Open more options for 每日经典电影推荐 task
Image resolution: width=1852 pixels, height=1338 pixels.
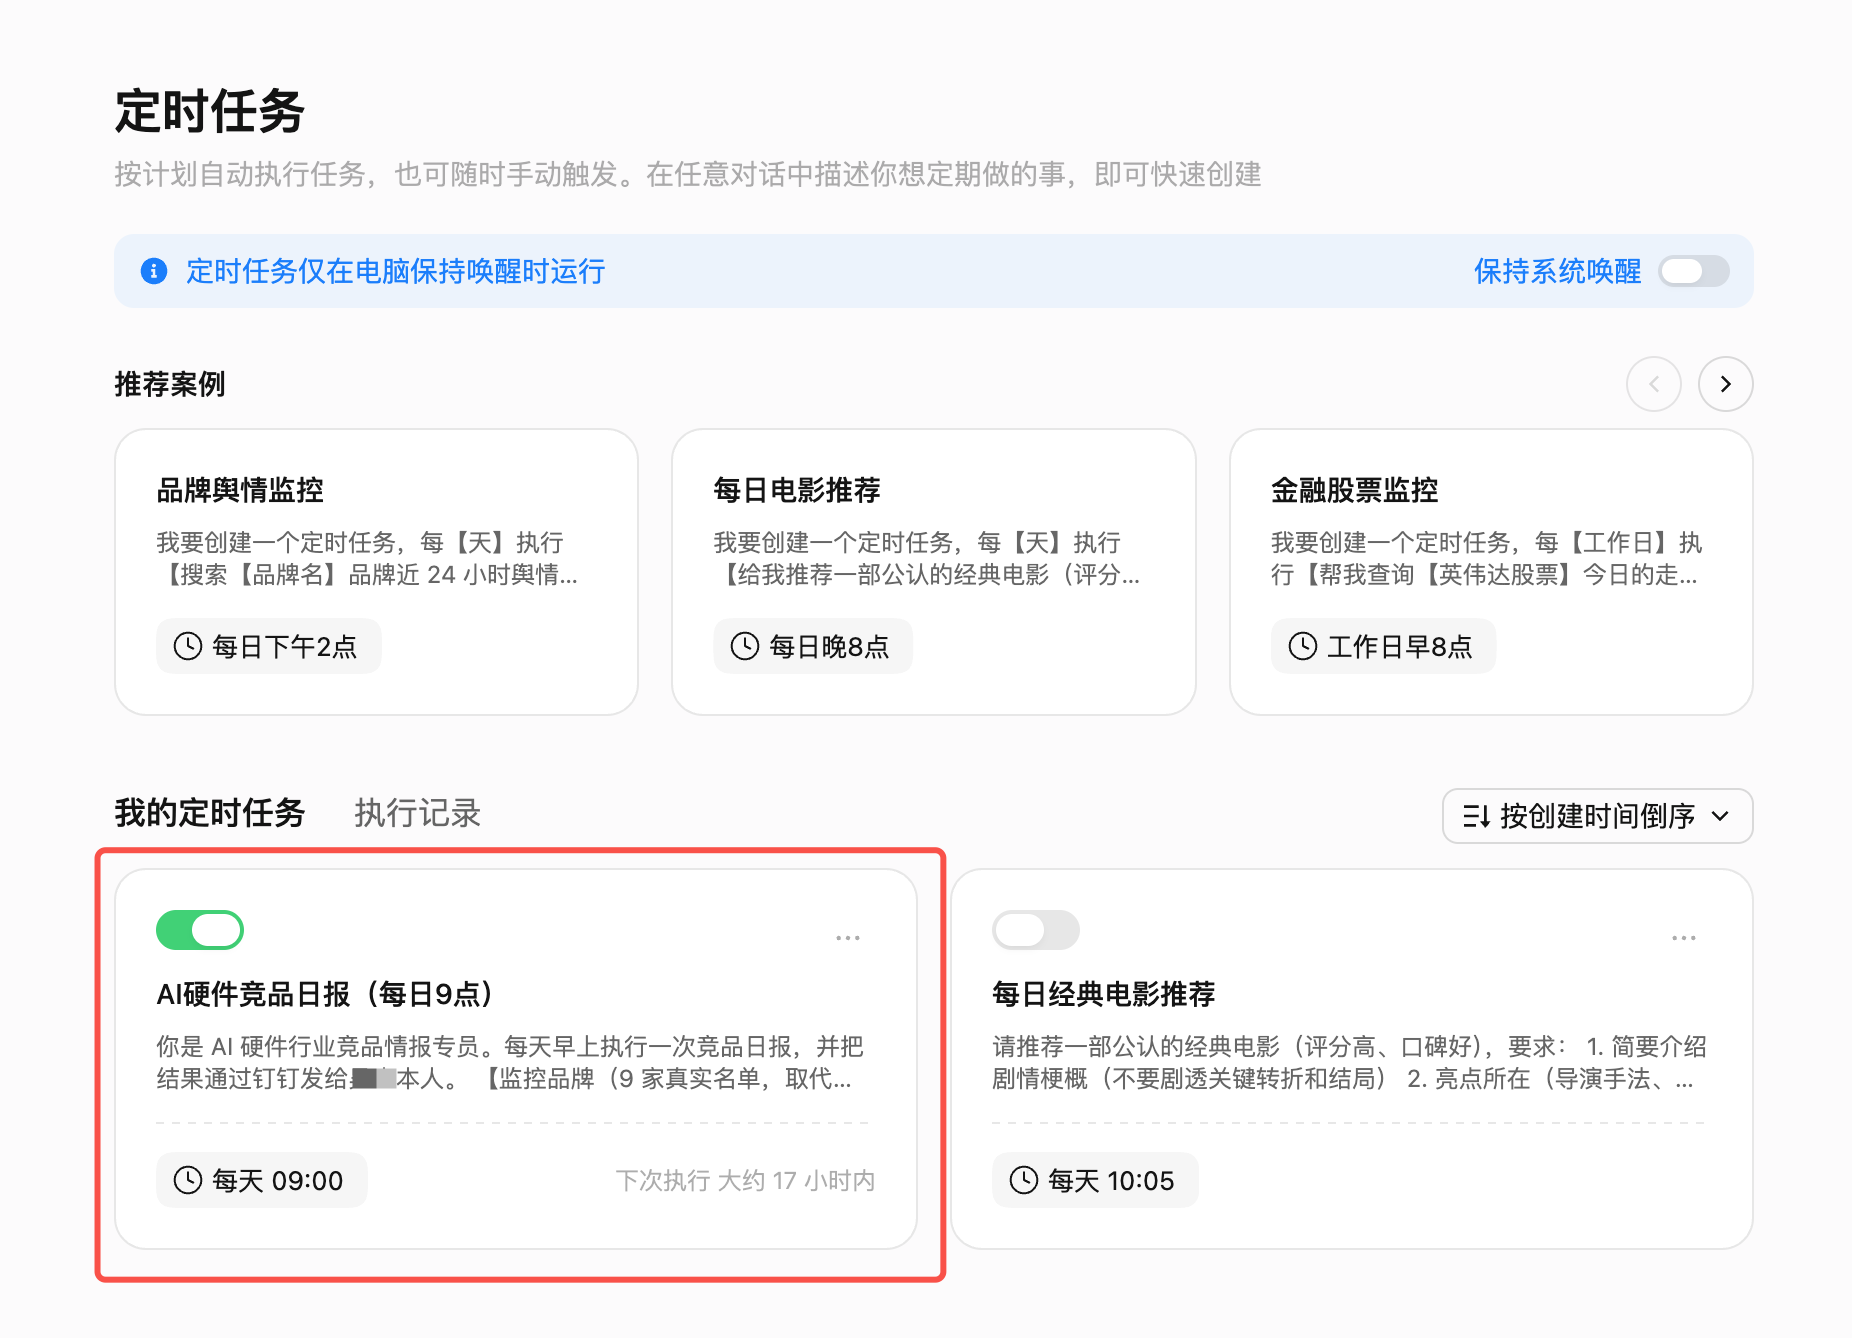[1684, 938]
